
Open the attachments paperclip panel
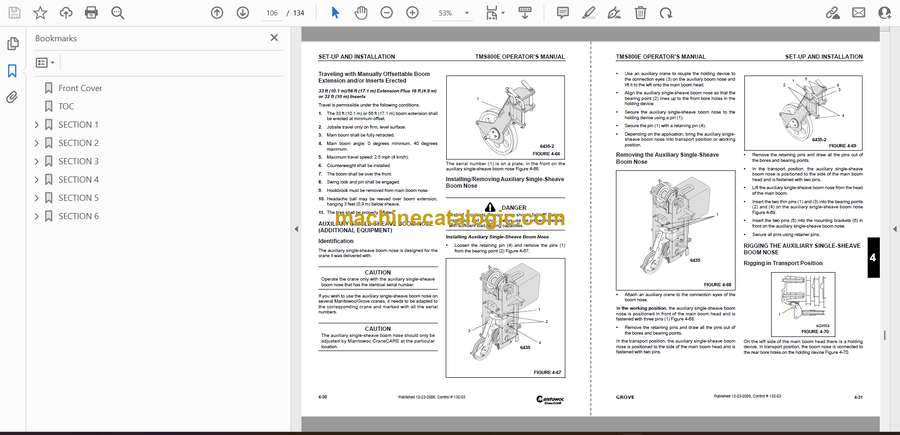[x=12, y=97]
